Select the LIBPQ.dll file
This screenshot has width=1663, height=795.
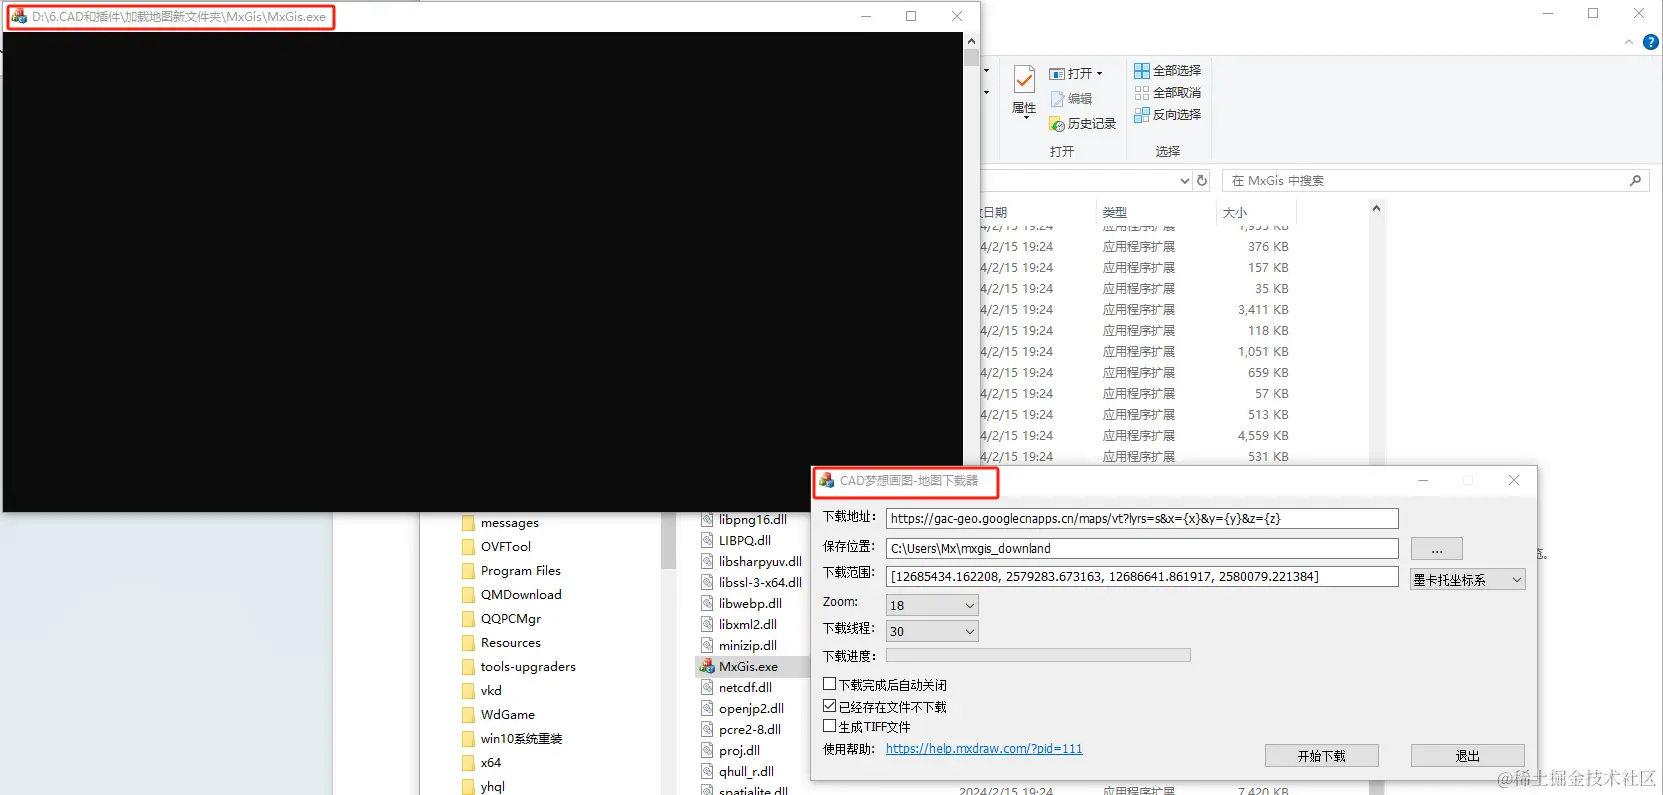click(x=744, y=541)
